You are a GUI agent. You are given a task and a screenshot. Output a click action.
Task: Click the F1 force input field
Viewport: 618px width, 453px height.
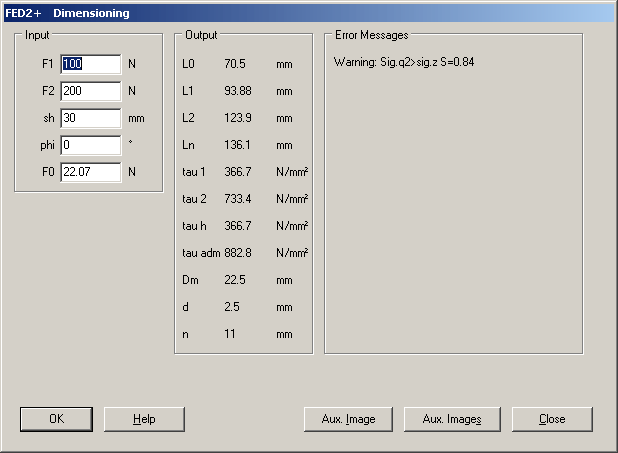pyautogui.click(x=90, y=64)
